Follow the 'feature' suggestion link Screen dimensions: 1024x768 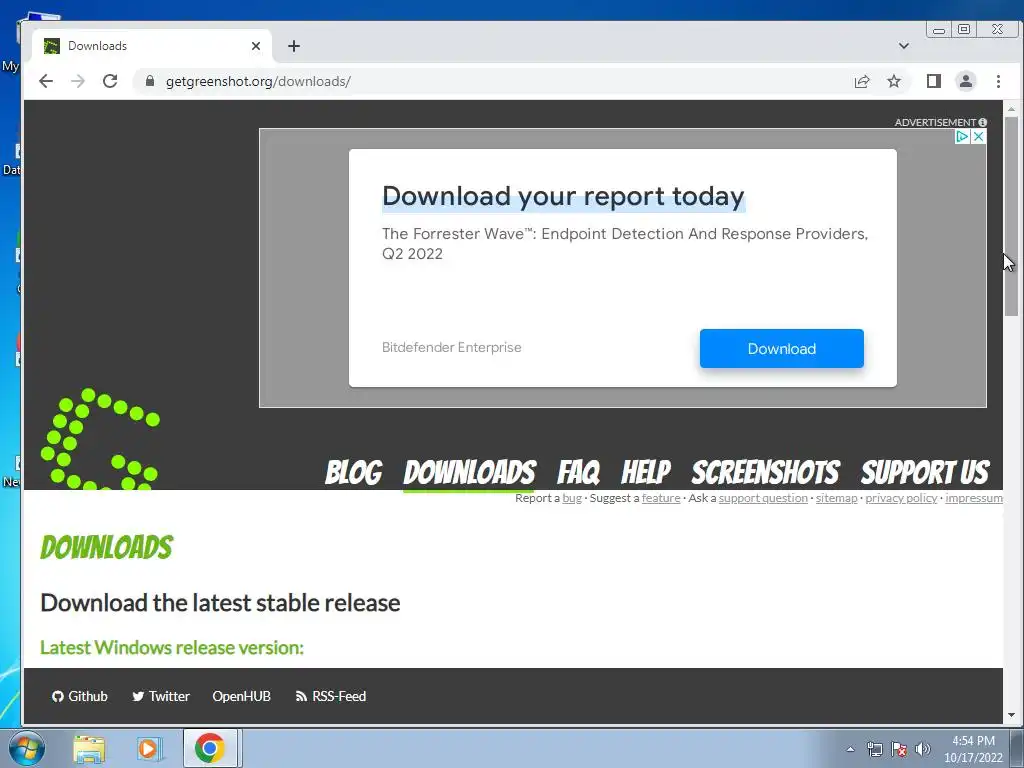click(661, 498)
